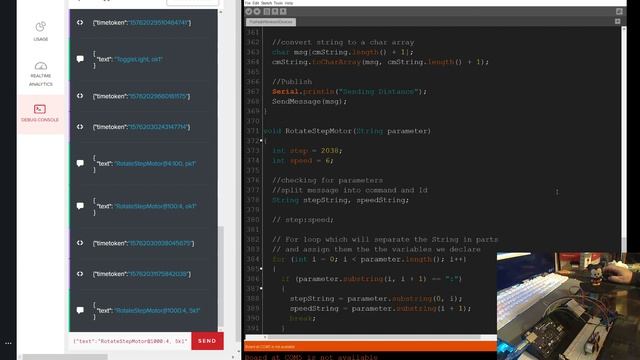Image resolution: width=640 pixels, height=360 pixels.
Task: Click the Save sketch icon in Arduino toolbar
Action: pyautogui.click(x=283, y=11)
